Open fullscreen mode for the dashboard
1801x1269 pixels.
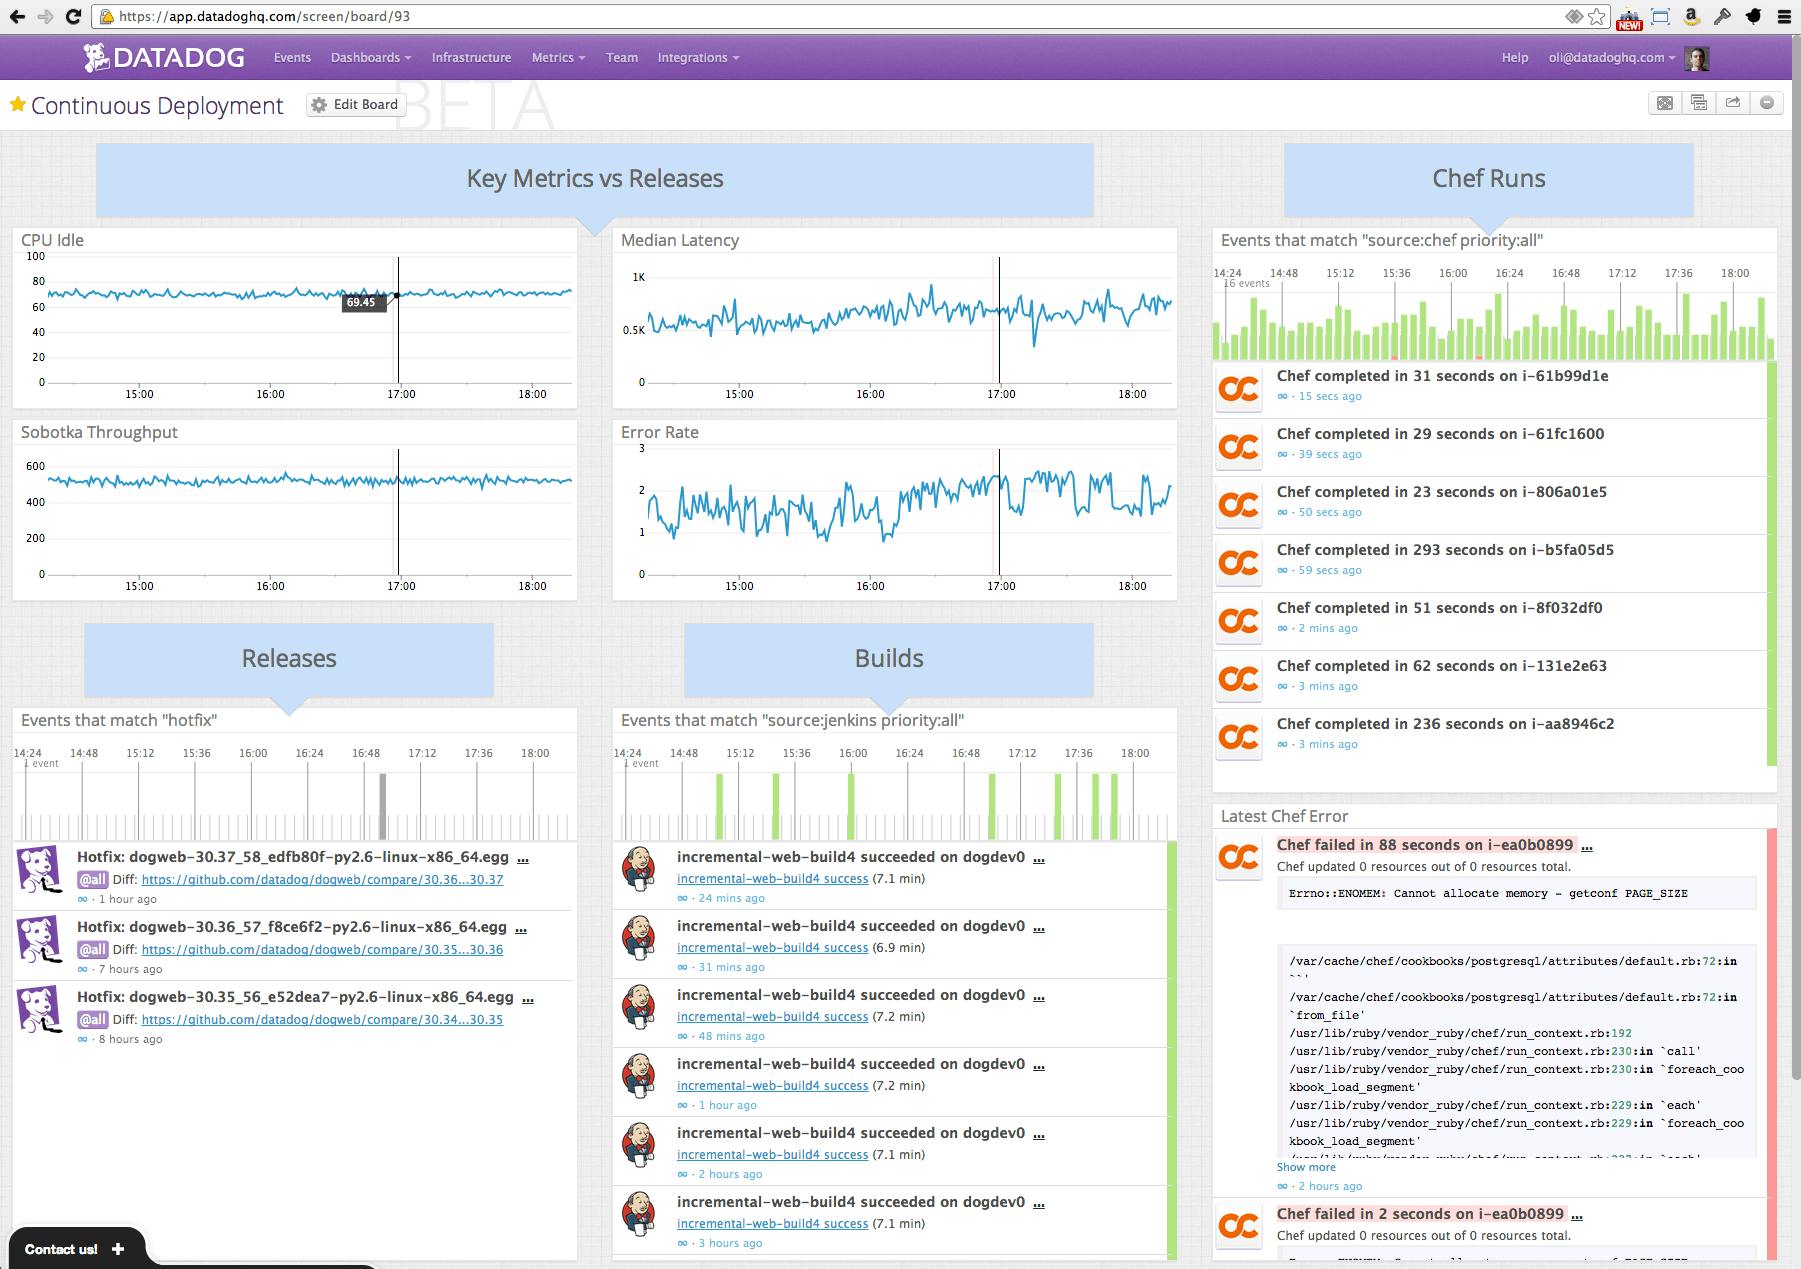pyautogui.click(x=1665, y=102)
